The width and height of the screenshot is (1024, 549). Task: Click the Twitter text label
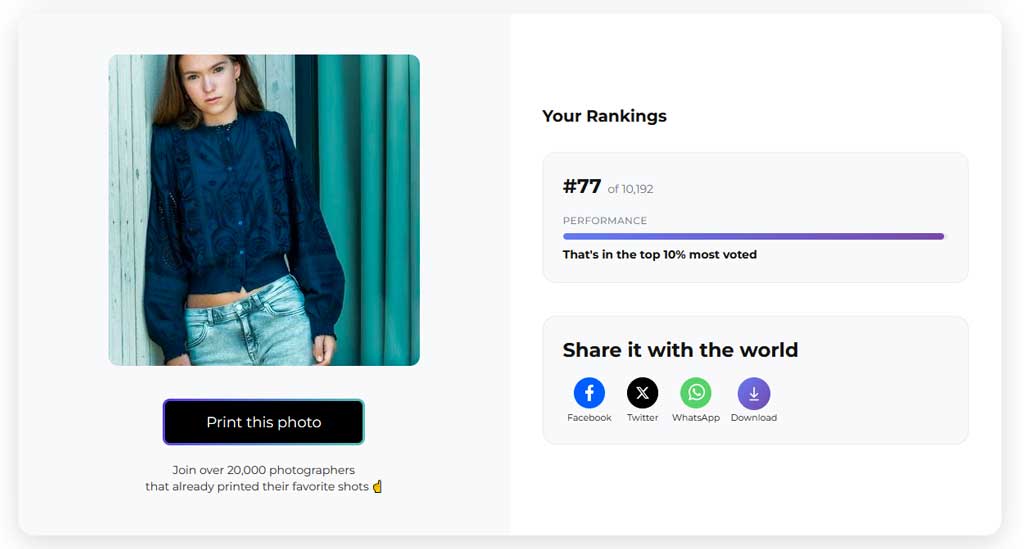[643, 418]
